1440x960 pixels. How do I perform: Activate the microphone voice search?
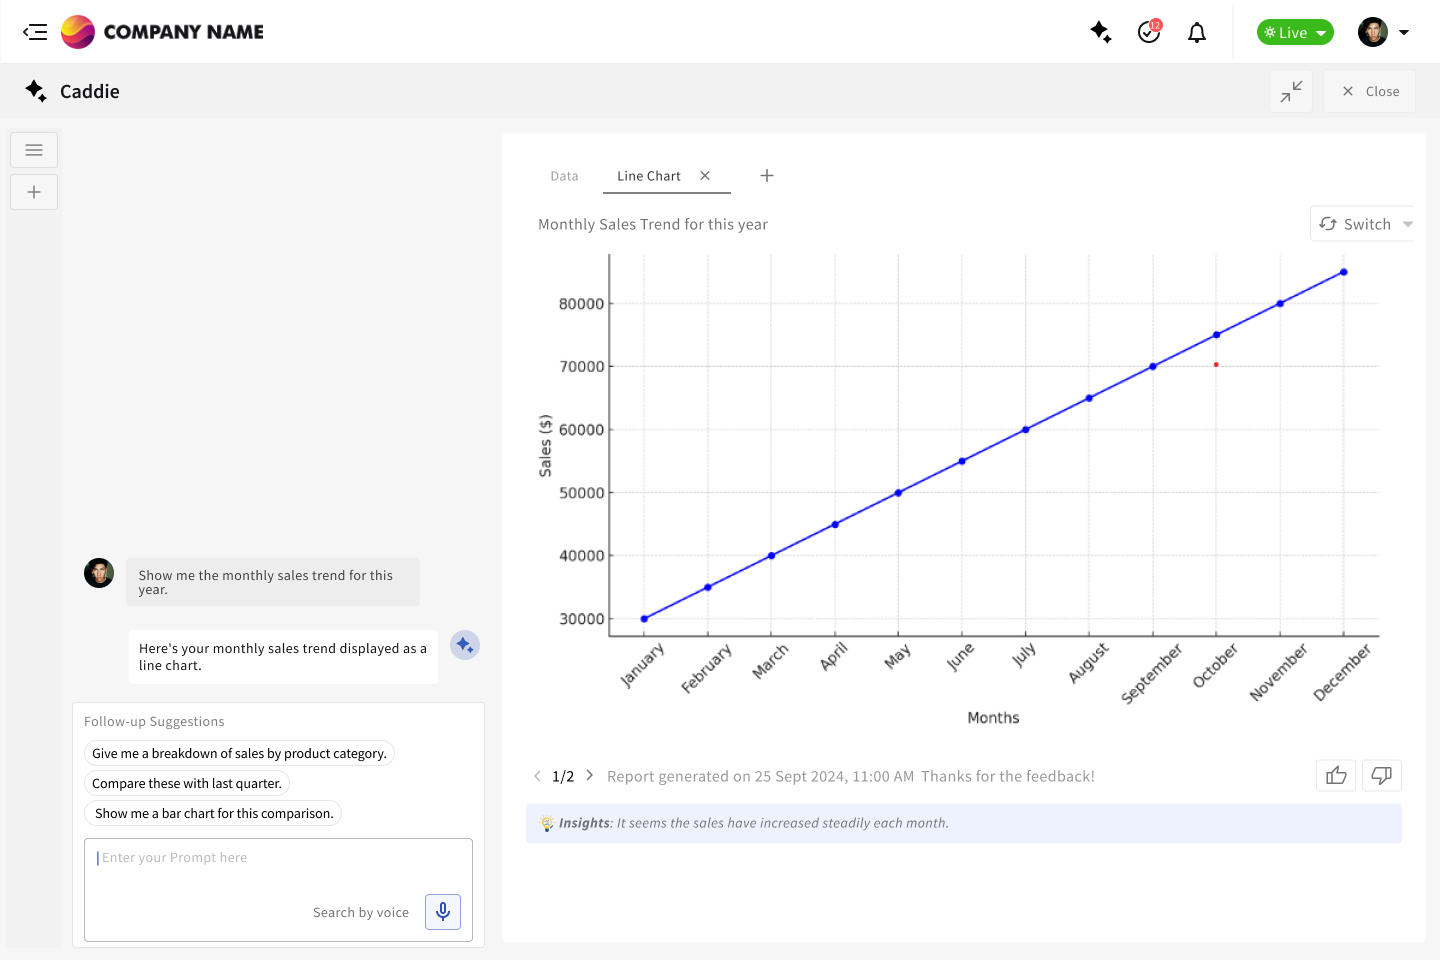(x=443, y=912)
